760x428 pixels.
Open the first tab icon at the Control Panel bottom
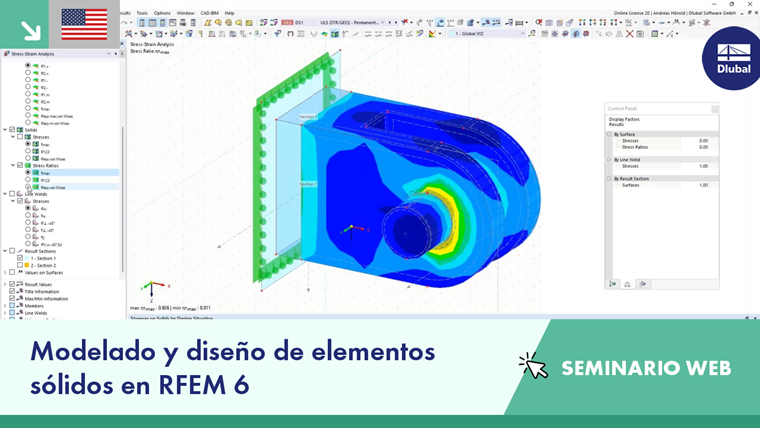613,284
